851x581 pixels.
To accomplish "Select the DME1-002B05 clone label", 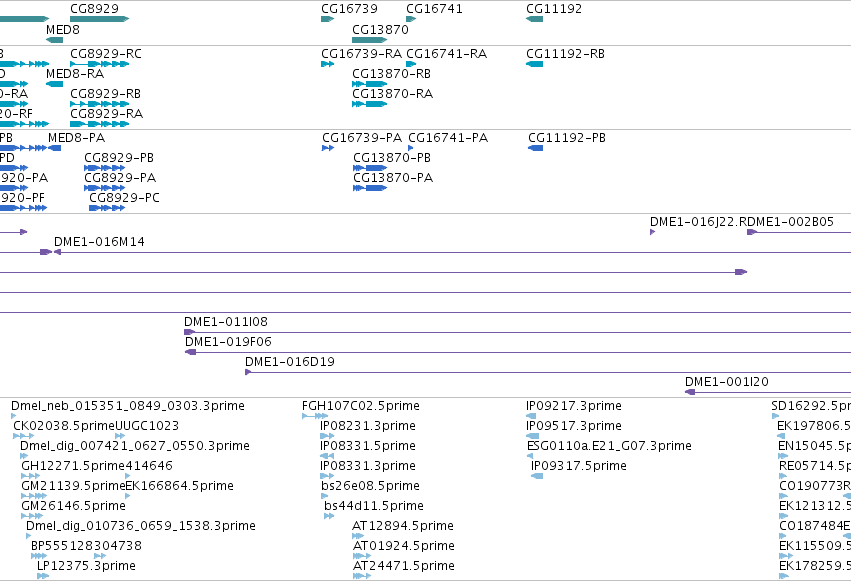I will (790, 222).
